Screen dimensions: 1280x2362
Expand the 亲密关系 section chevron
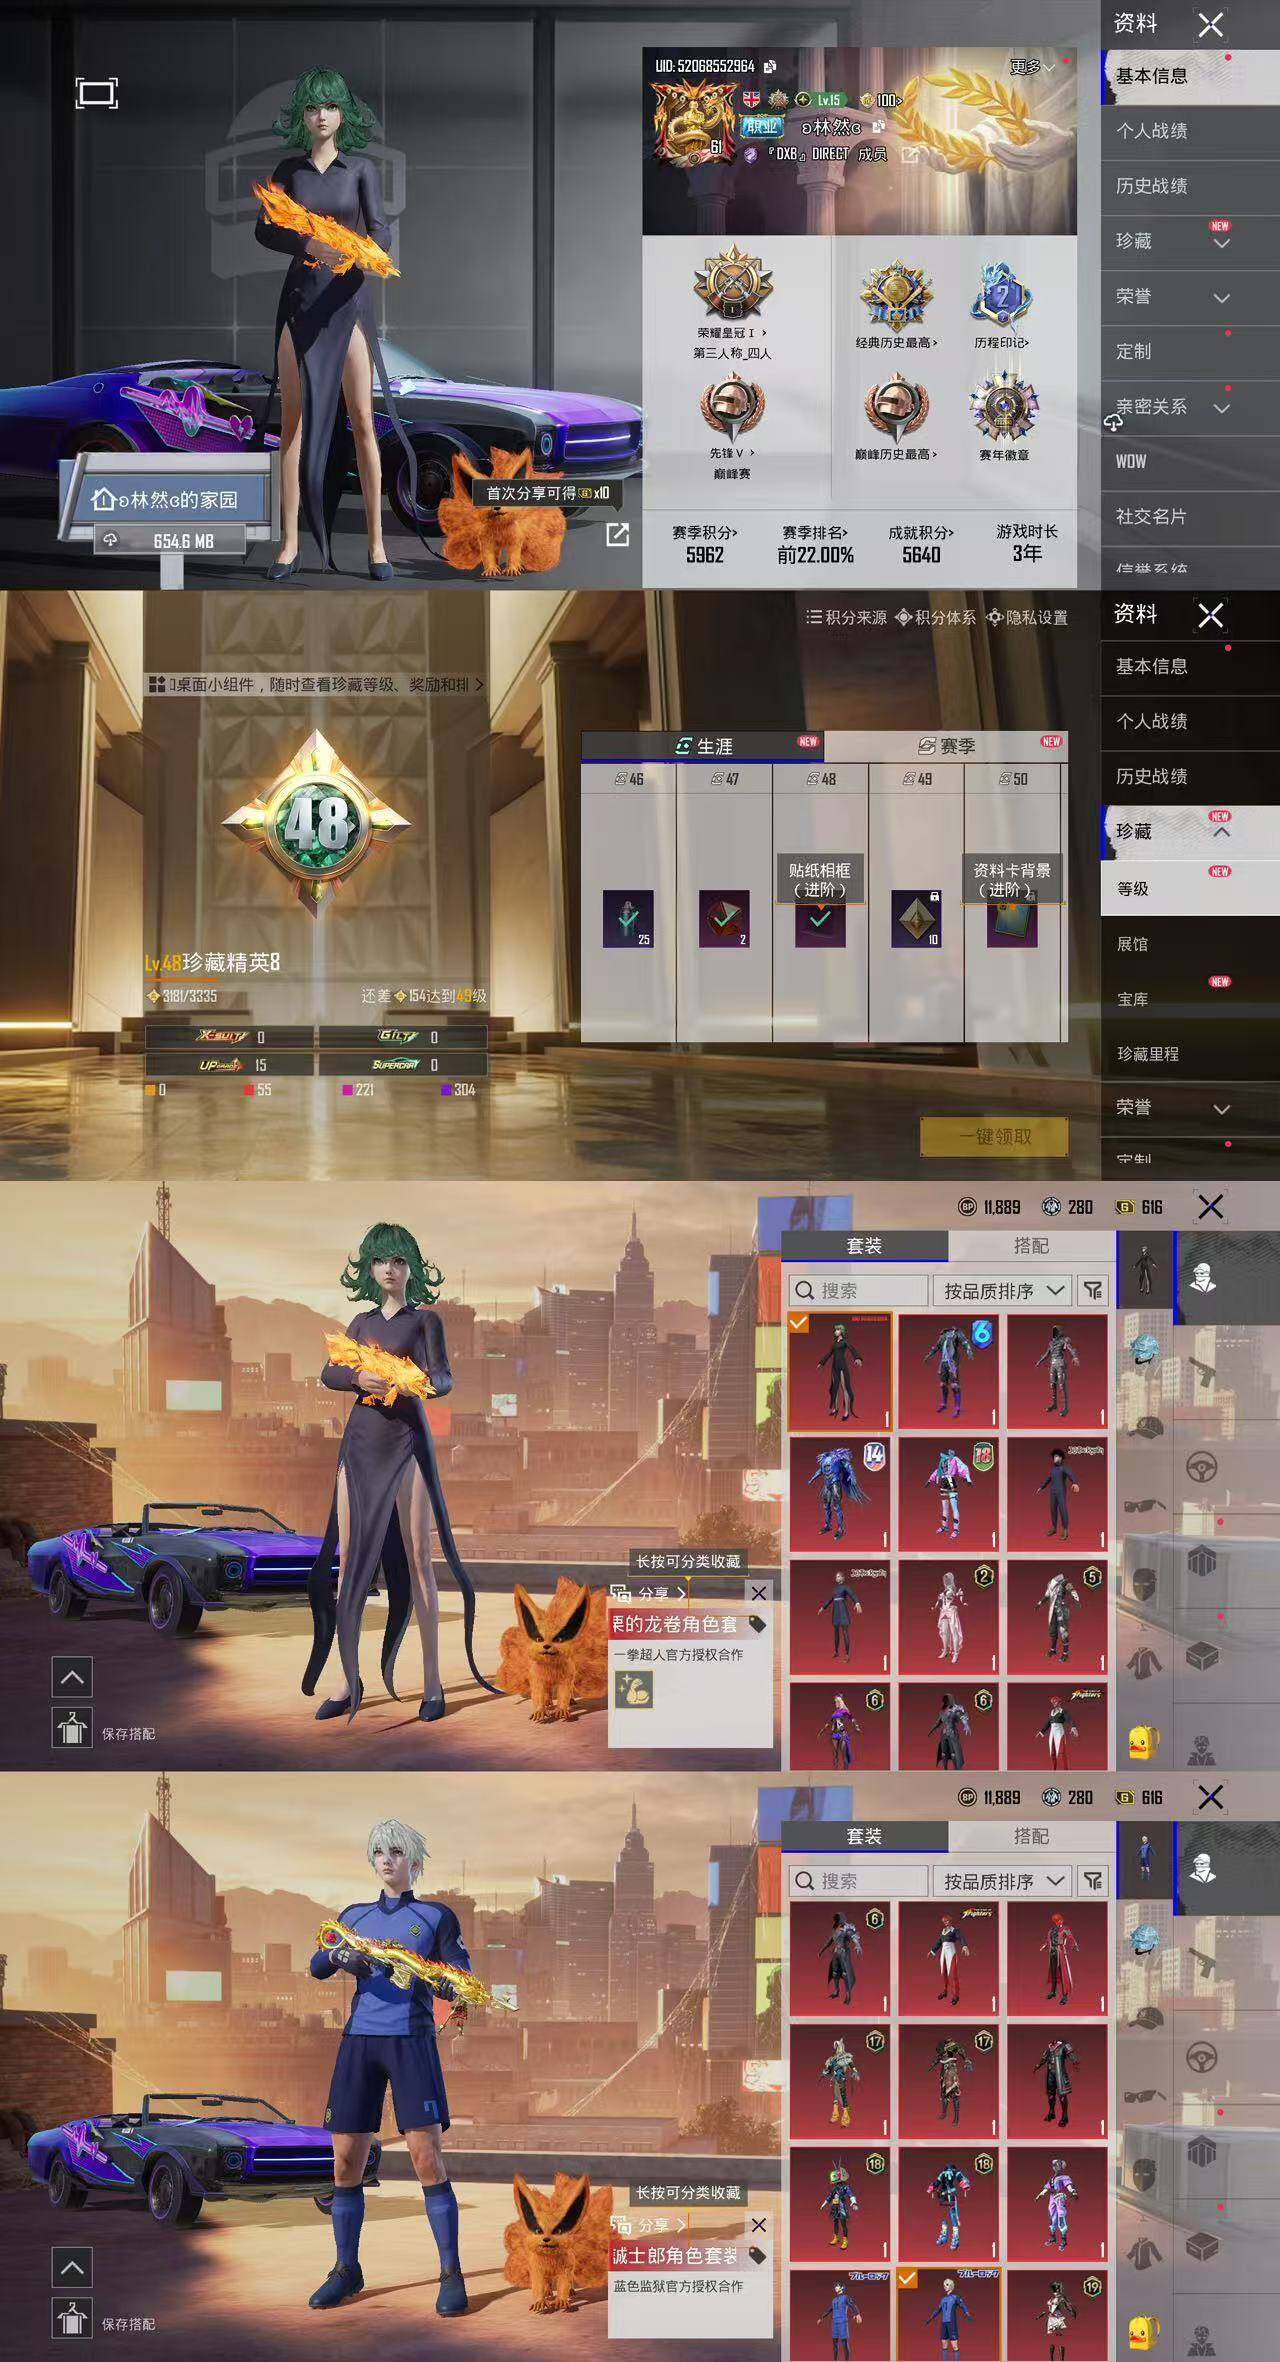(x=1221, y=408)
